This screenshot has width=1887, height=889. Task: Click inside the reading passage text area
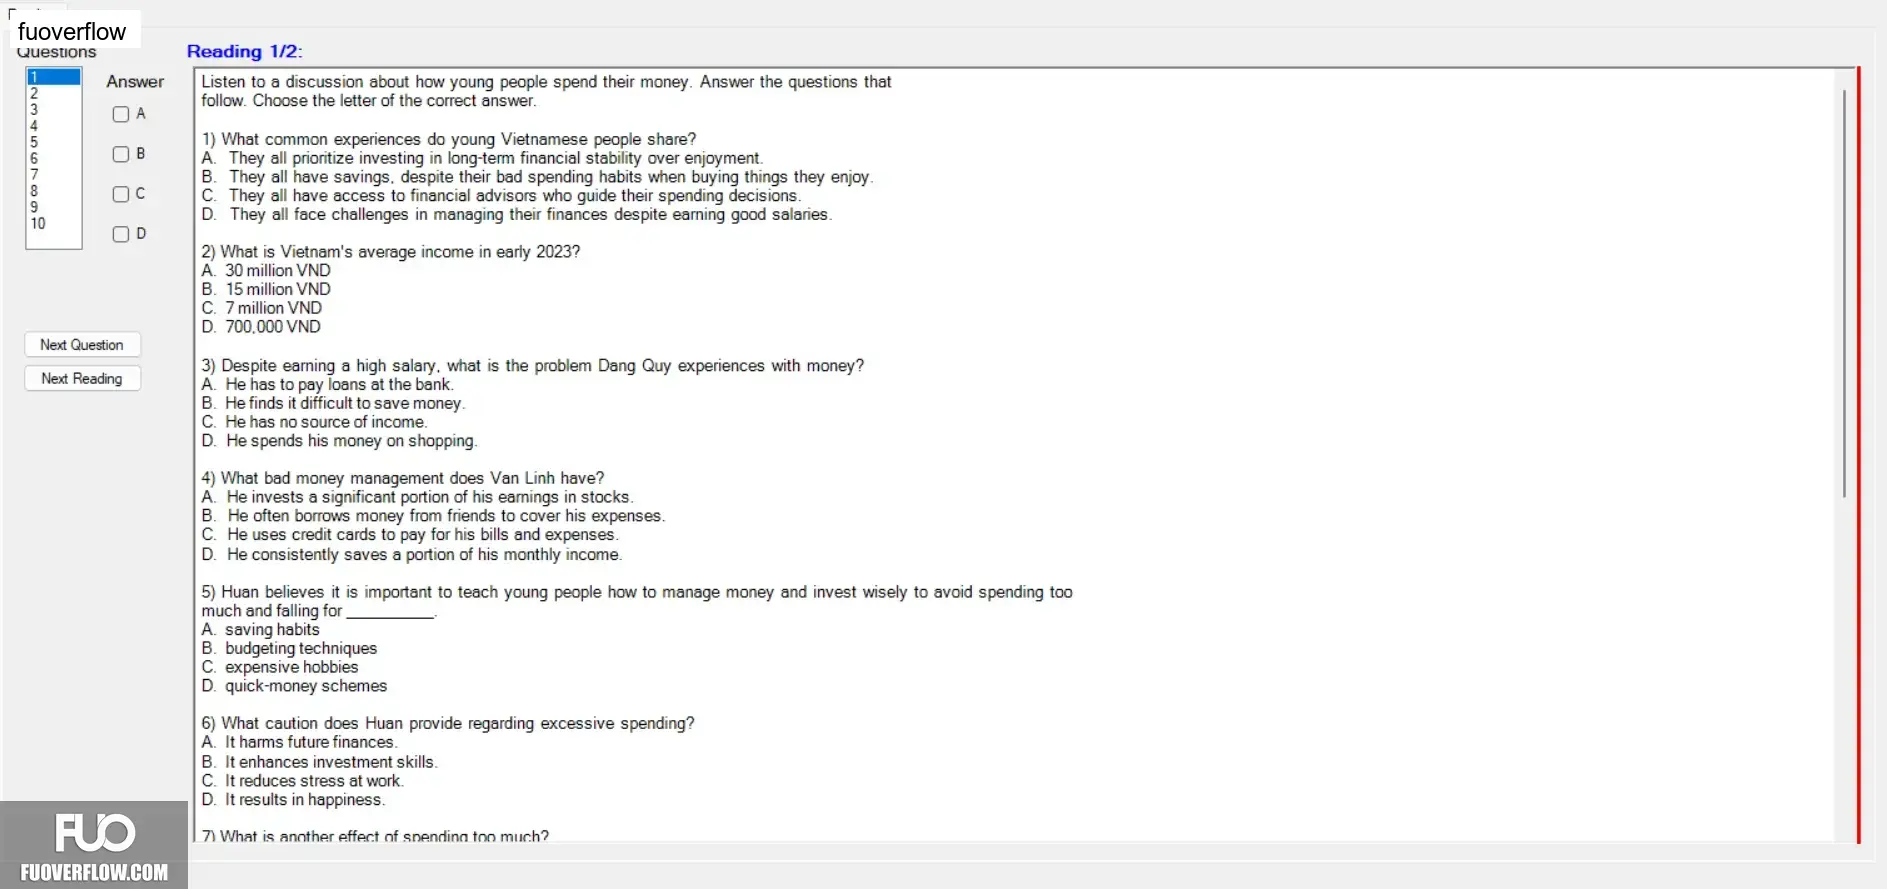1015,455
